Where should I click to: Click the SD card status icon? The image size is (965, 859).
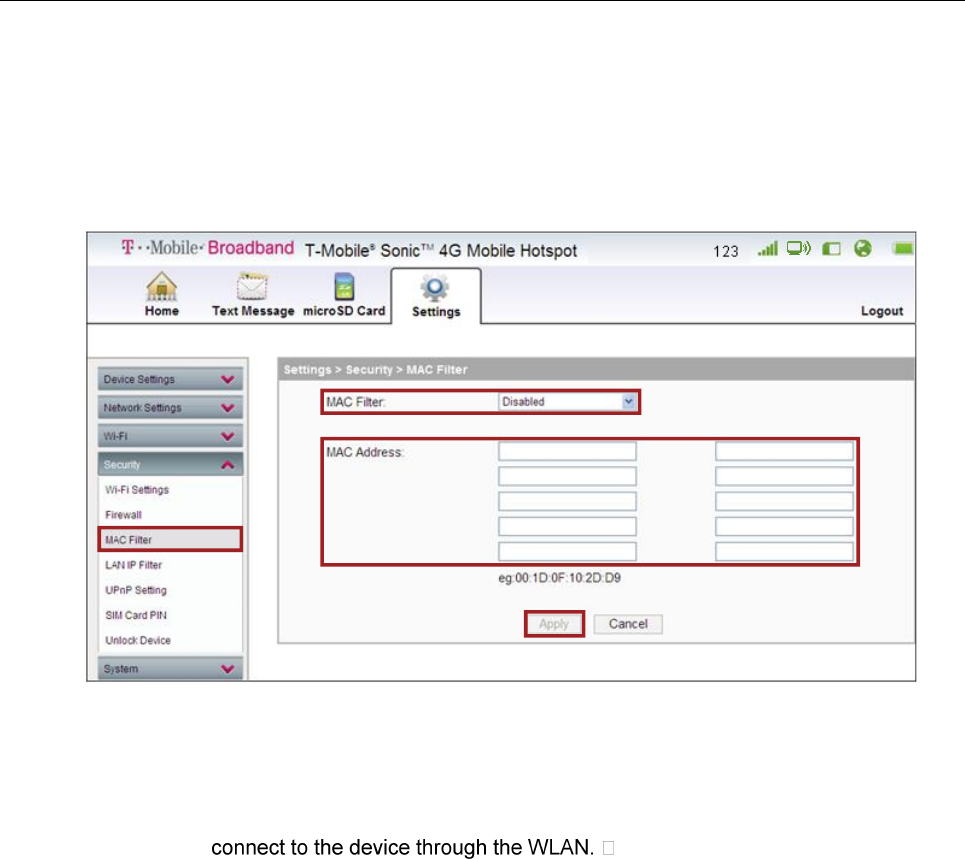tap(831, 249)
